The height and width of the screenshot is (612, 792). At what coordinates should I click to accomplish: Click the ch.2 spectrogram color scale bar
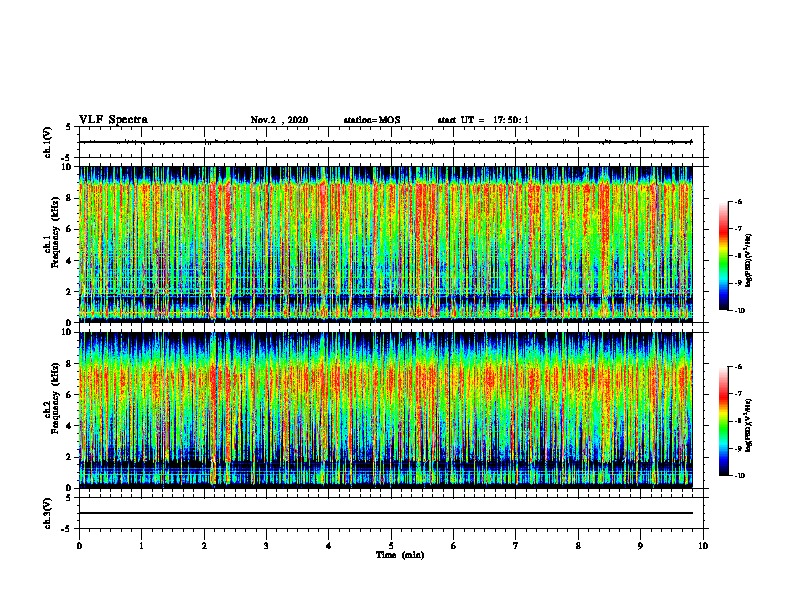(724, 421)
